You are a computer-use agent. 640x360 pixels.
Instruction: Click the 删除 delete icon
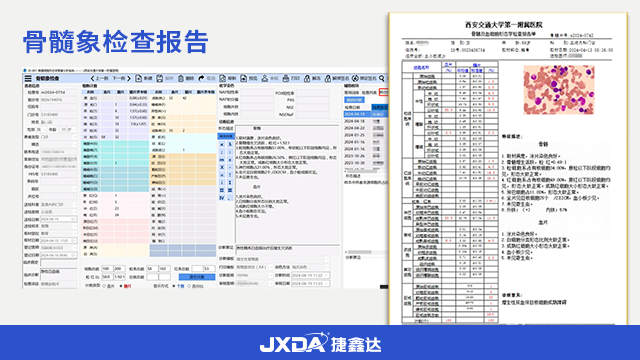[180, 78]
